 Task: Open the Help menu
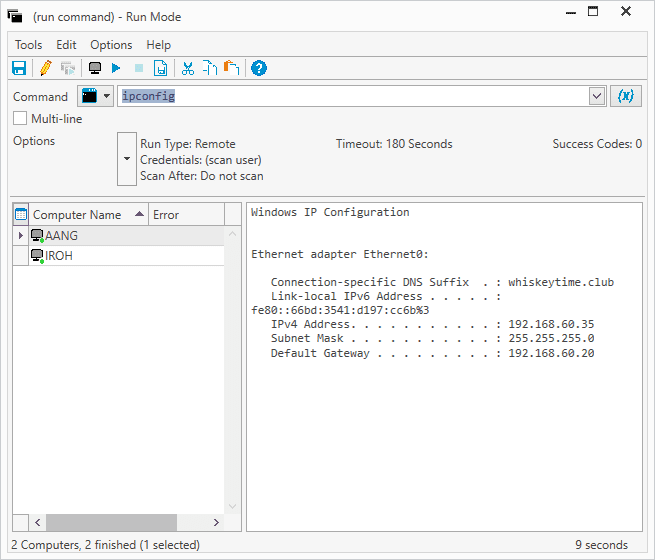point(158,45)
